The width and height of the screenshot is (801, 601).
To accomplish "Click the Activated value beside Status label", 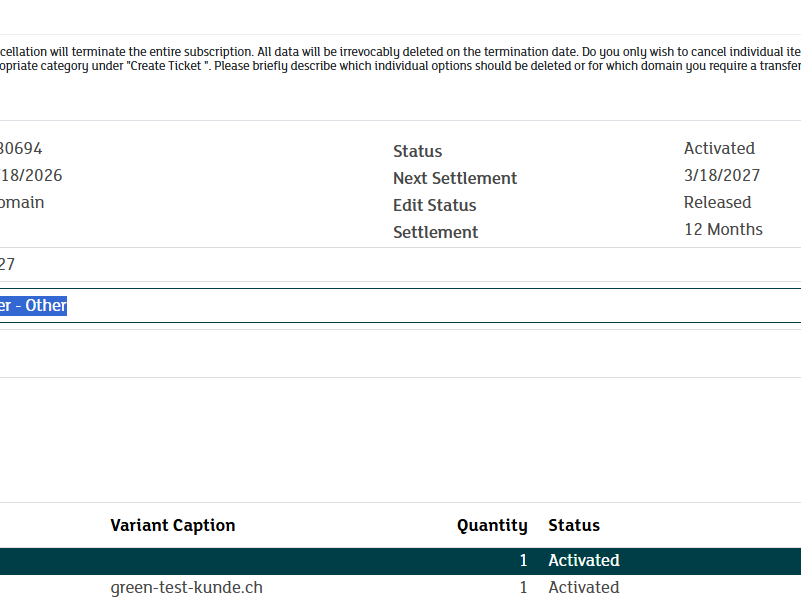I will [x=718, y=148].
